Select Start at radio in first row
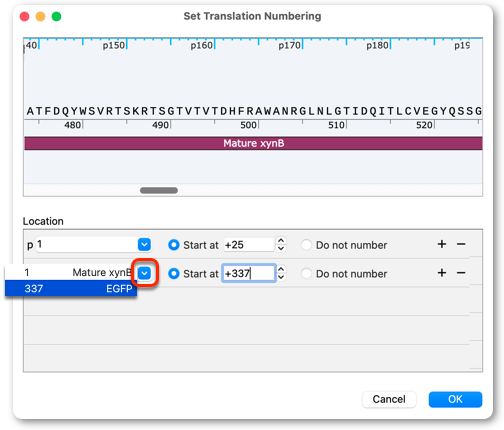The image size is (504, 430). click(x=174, y=245)
